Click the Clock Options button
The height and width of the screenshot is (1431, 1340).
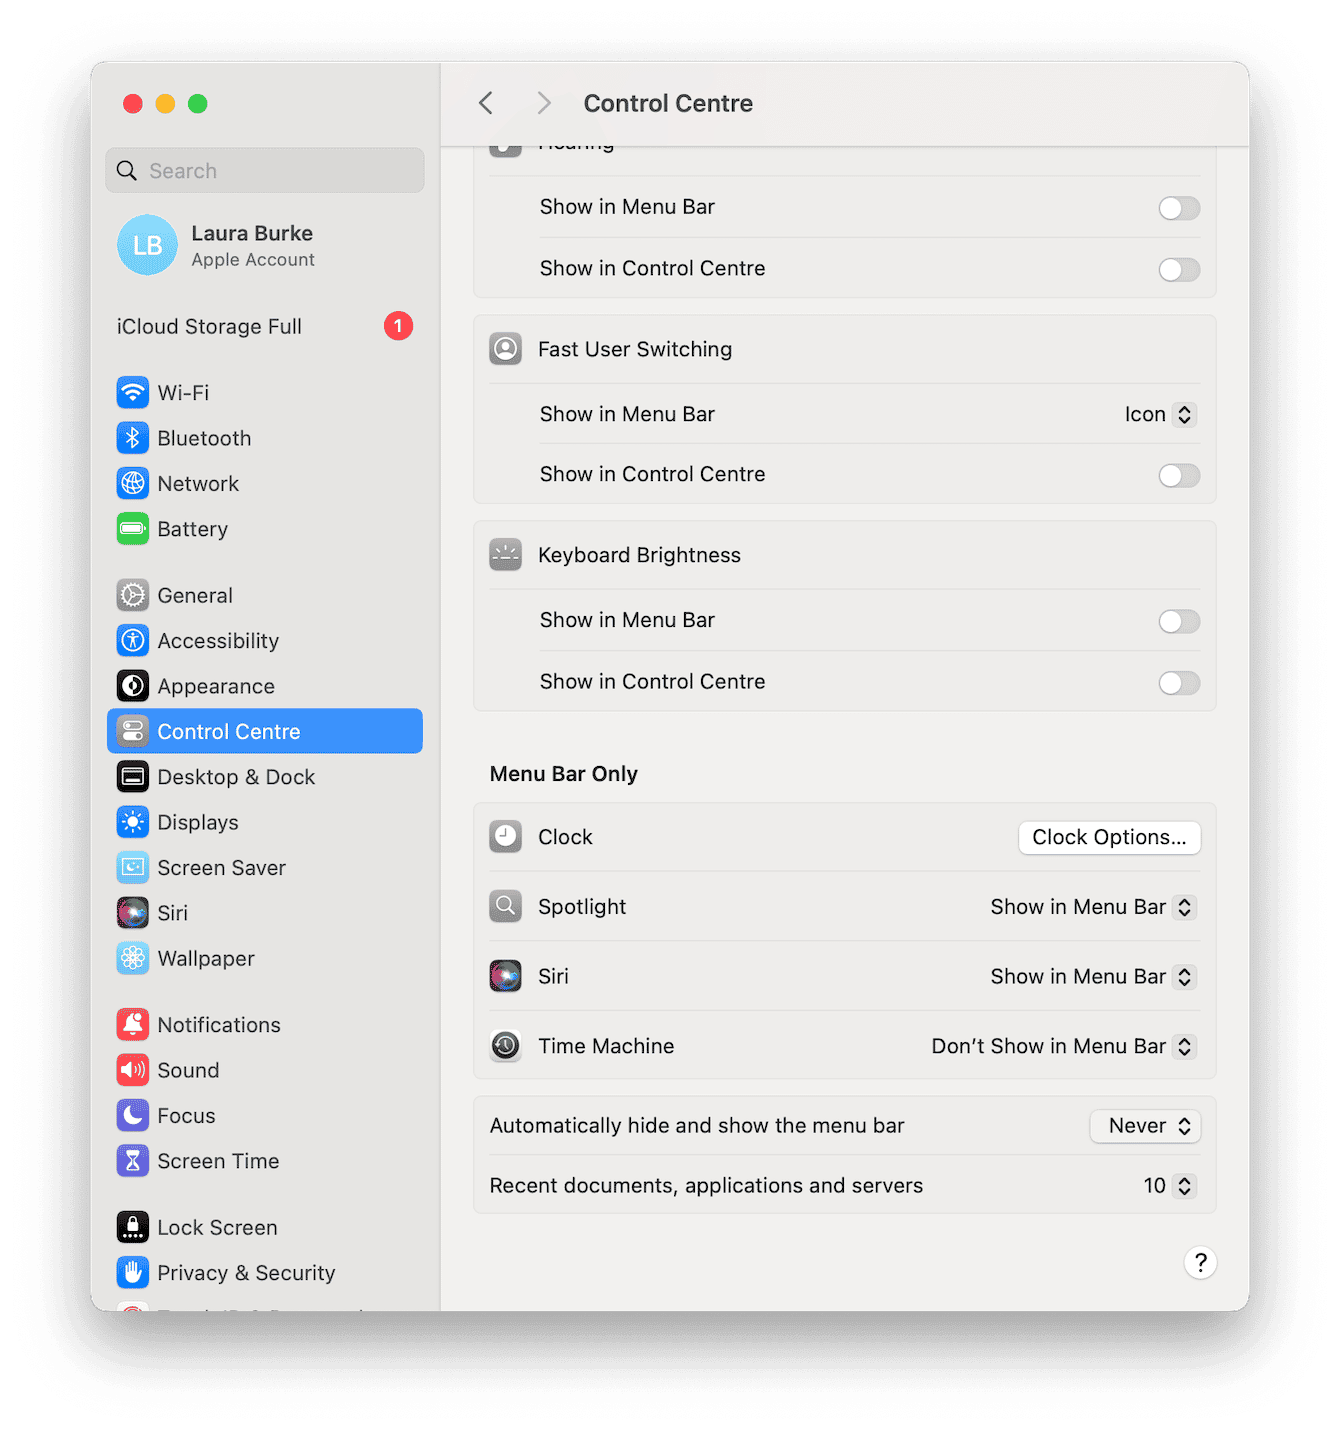click(1109, 837)
